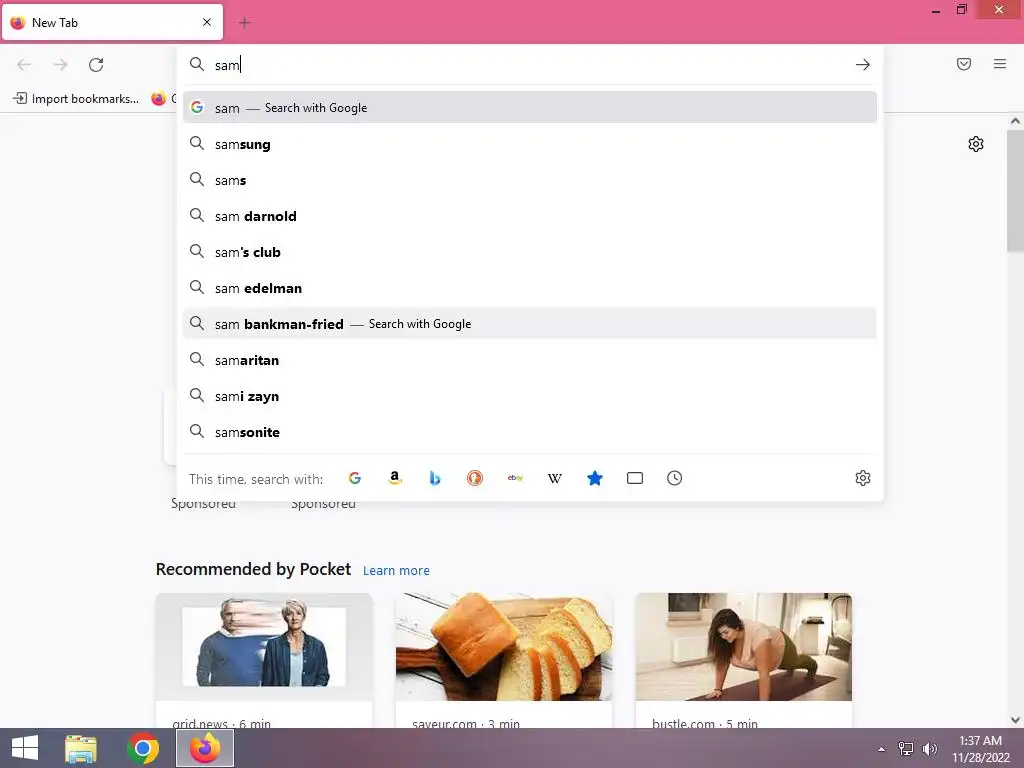The width and height of the screenshot is (1024, 768).
Task: Click scrollbar down arrow
Action: [x=1015, y=720]
